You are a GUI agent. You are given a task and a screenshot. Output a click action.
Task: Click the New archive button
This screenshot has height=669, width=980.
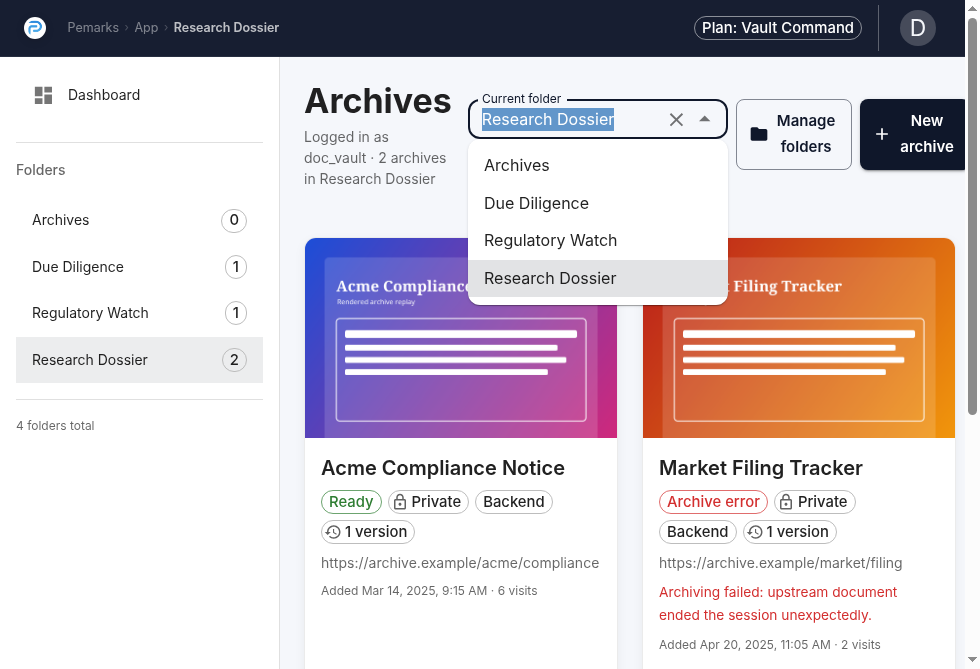coord(912,134)
